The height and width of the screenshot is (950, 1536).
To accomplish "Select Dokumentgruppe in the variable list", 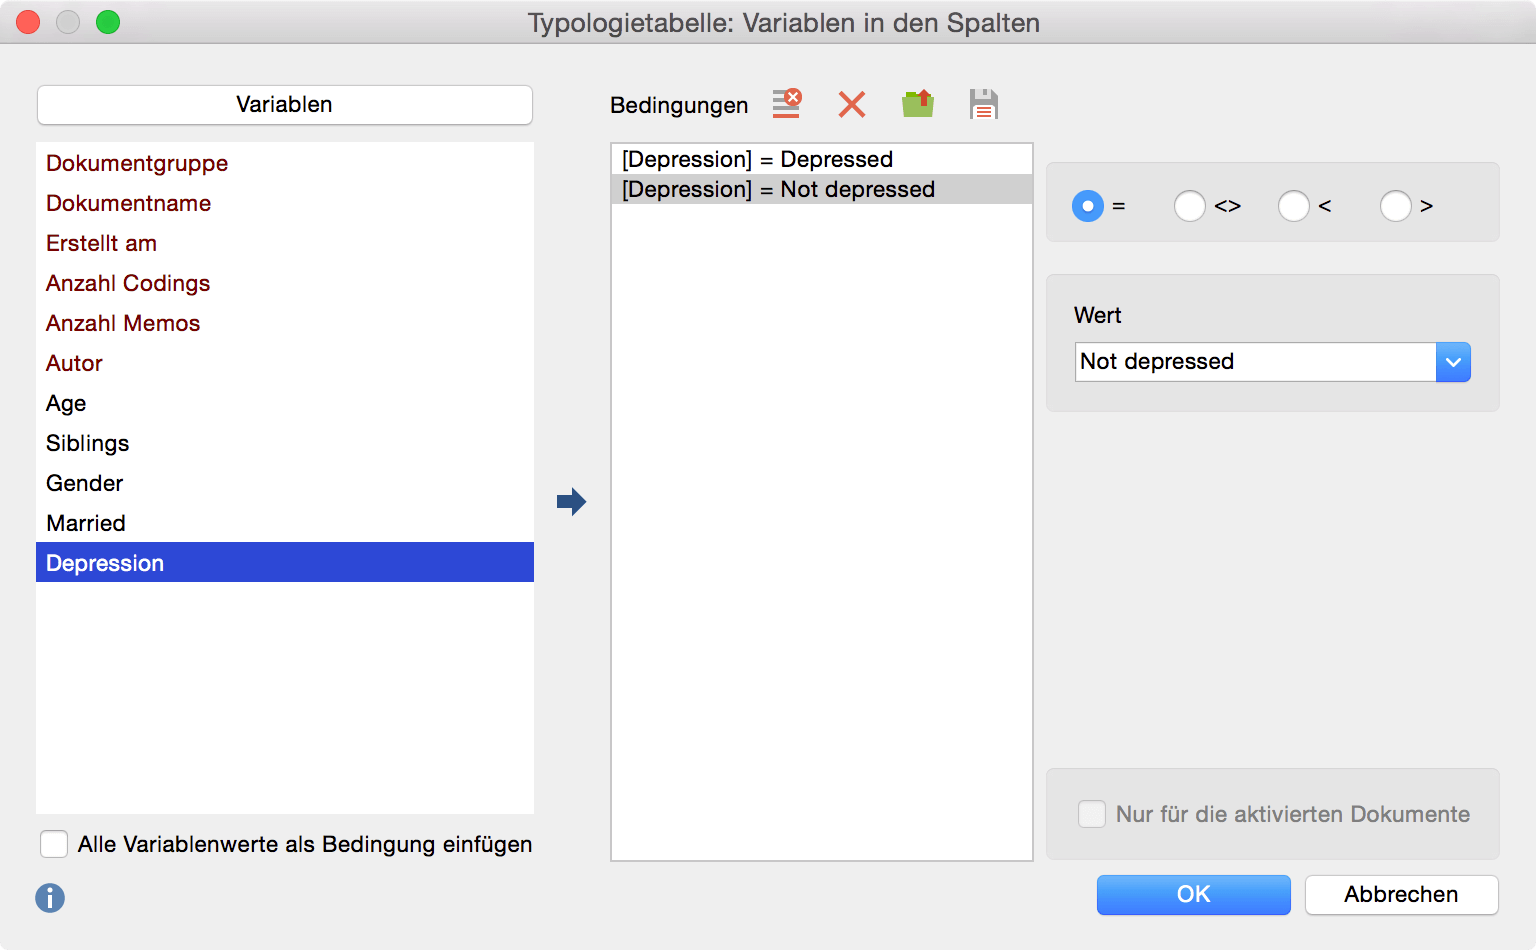I will point(285,163).
